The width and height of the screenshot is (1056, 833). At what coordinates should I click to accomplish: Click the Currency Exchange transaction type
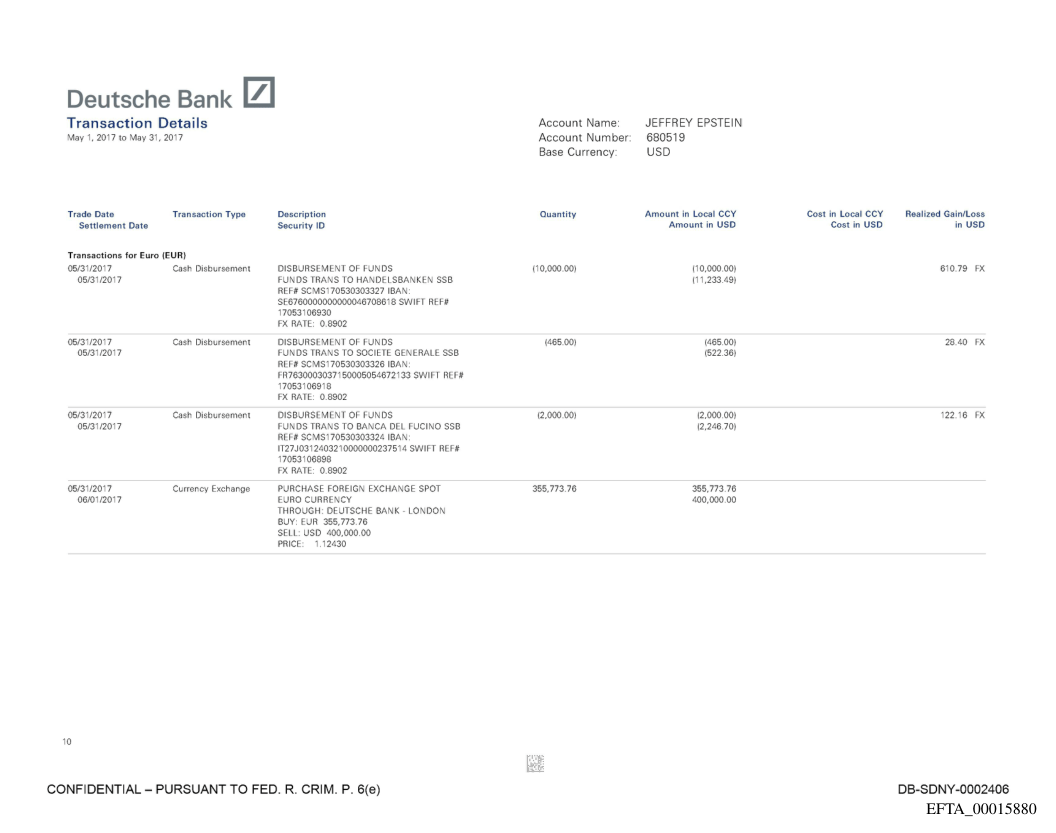pos(209,487)
